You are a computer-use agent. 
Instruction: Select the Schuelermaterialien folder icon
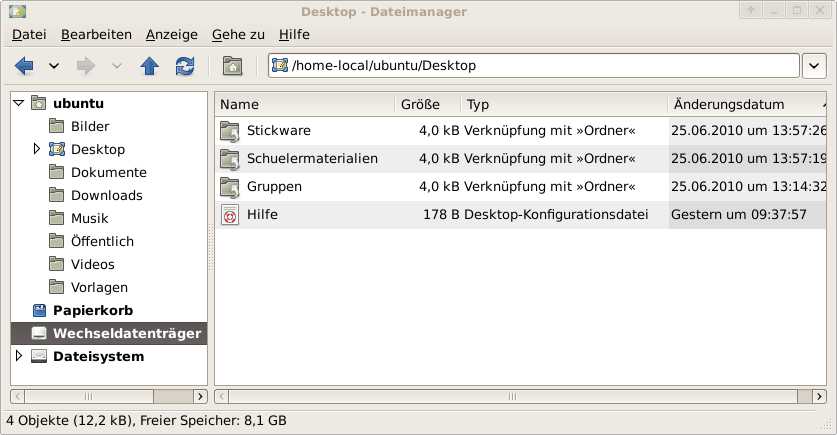230,159
